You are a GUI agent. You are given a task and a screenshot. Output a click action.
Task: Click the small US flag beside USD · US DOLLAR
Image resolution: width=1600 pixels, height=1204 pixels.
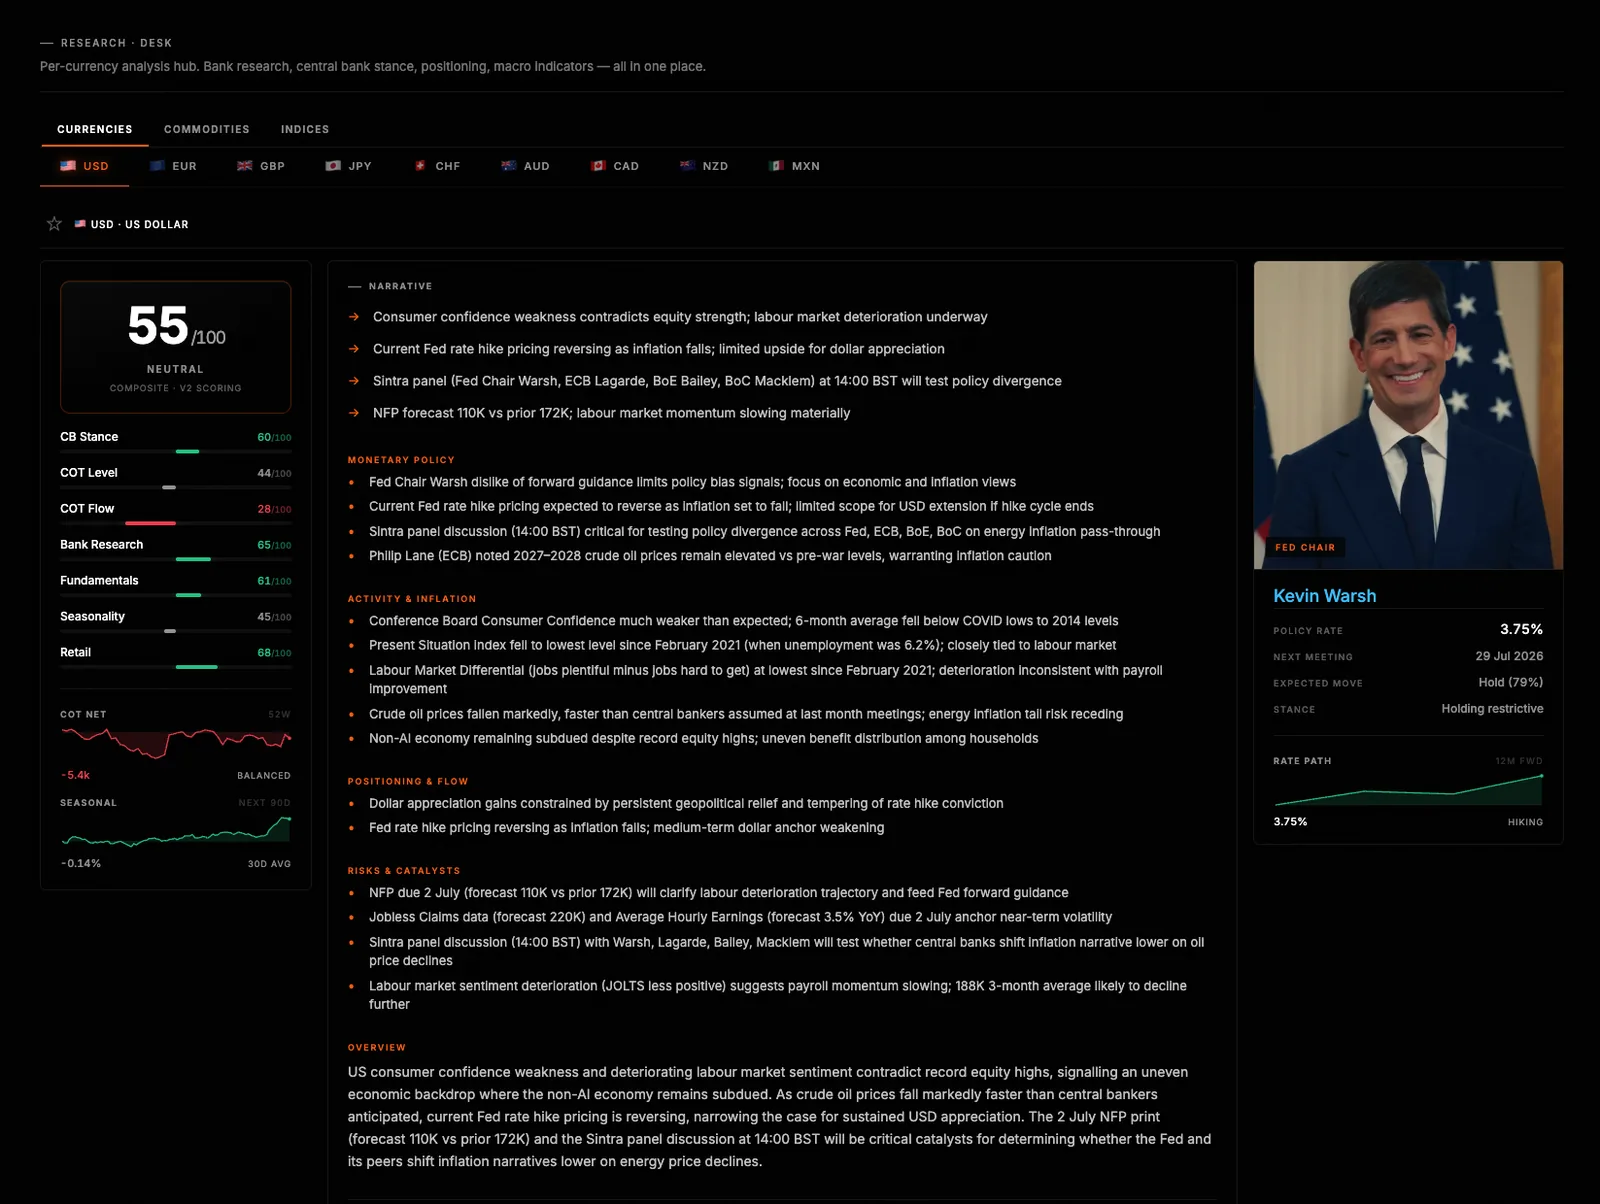pos(80,224)
